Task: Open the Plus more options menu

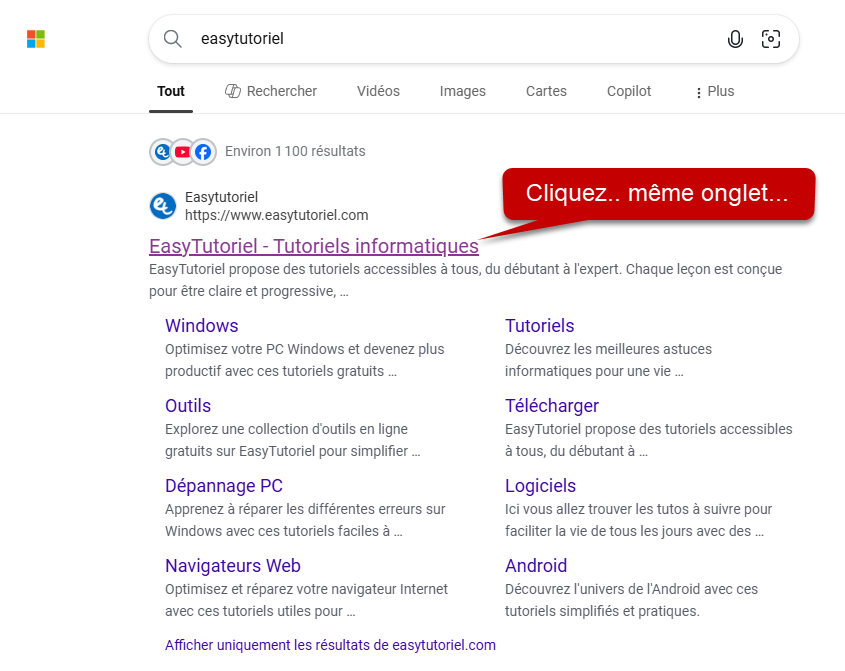Action: [714, 92]
